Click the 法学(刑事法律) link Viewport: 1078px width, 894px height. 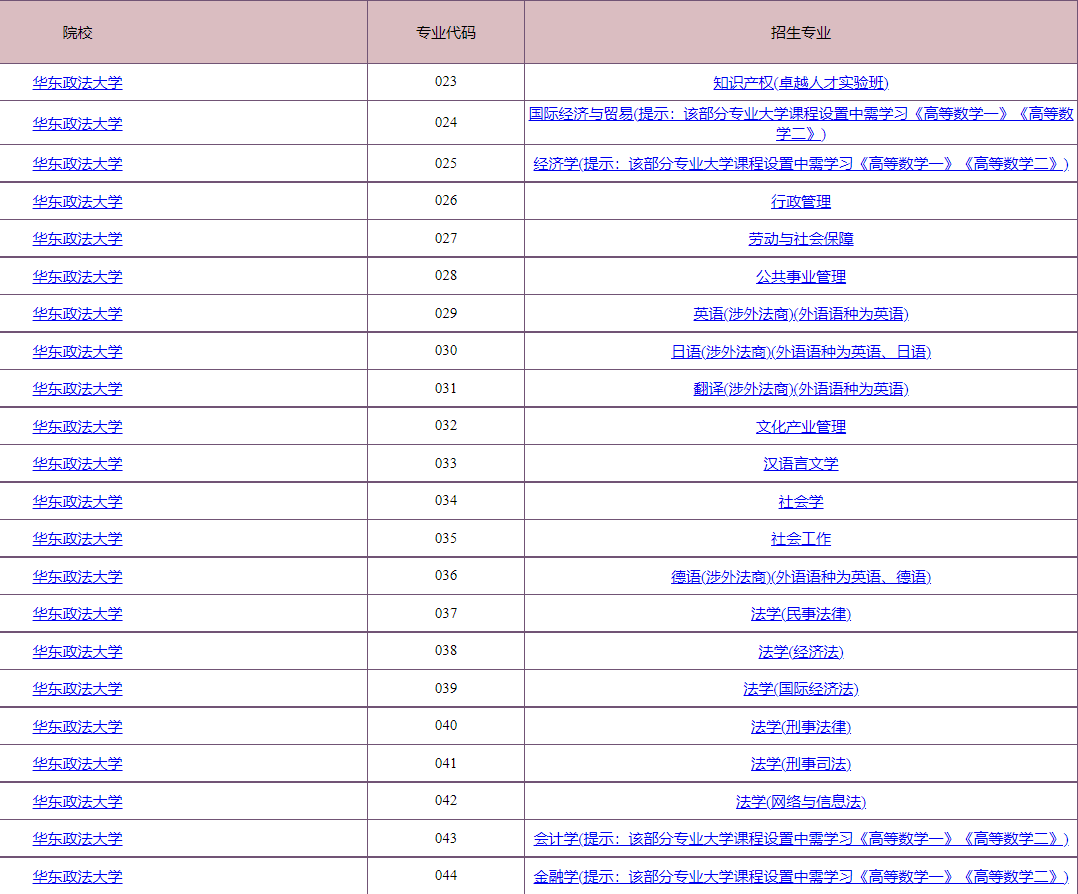point(800,726)
